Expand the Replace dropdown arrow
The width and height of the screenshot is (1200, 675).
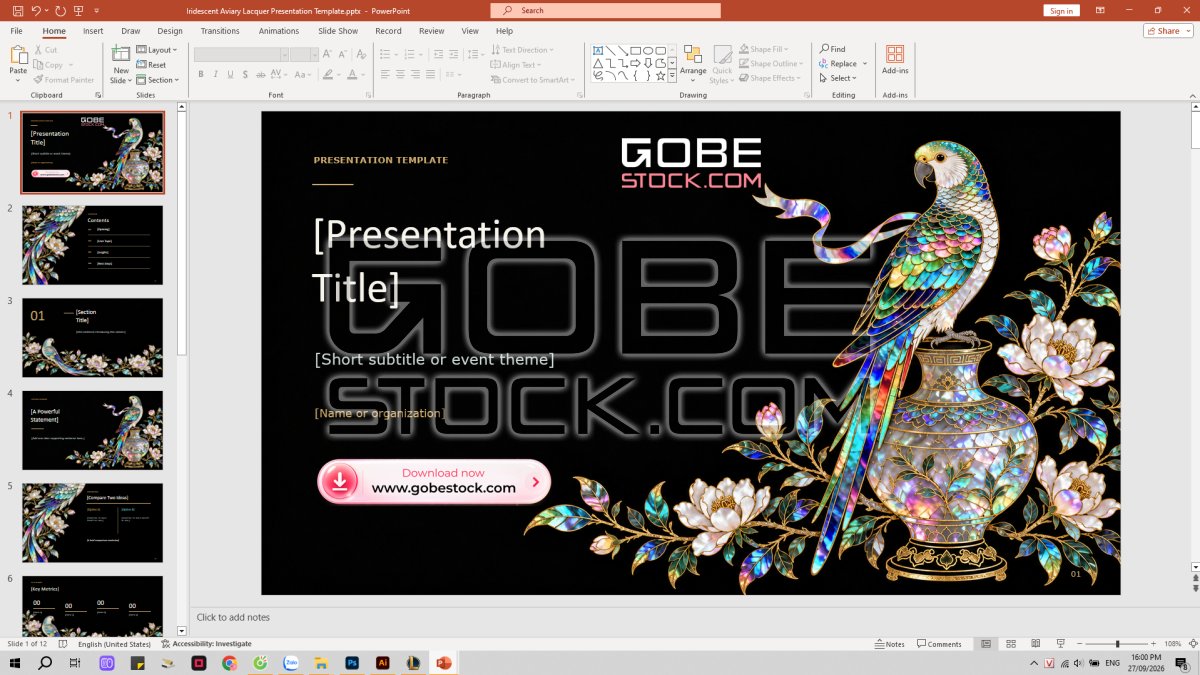pos(865,64)
